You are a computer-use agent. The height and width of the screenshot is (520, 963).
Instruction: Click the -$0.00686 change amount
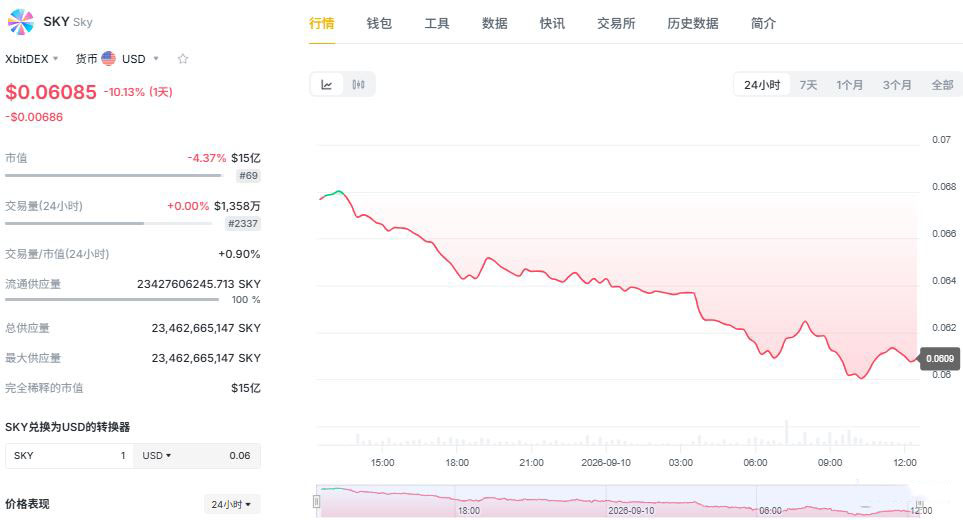pos(34,117)
